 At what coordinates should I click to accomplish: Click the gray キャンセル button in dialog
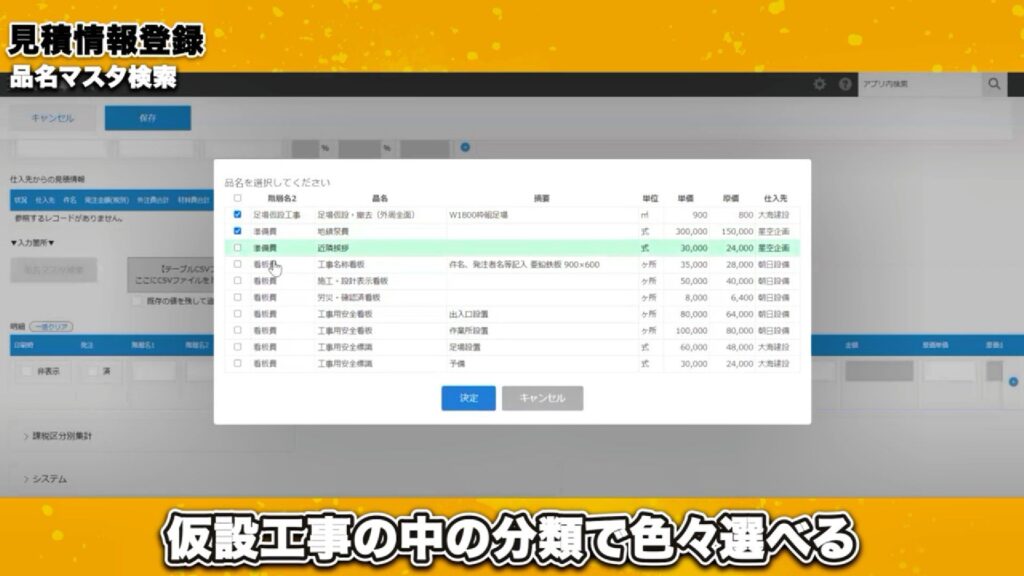point(542,398)
